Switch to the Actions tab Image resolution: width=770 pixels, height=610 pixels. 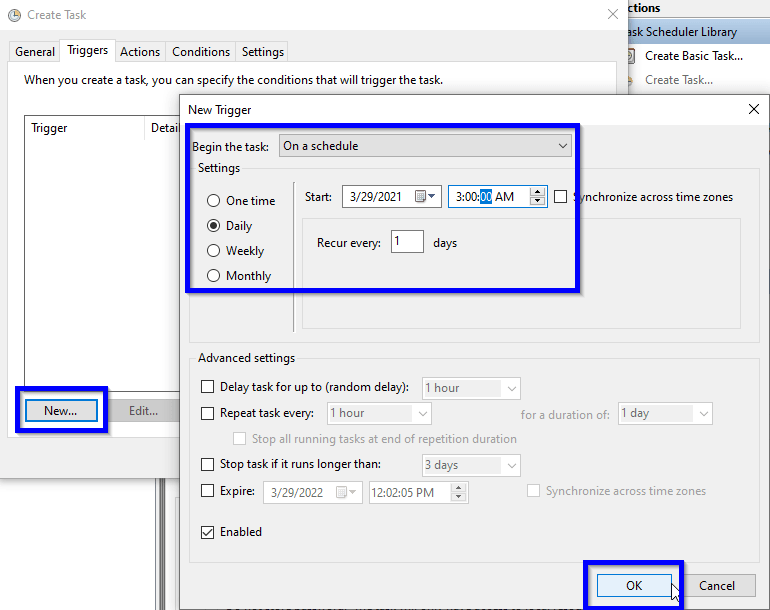click(x=140, y=52)
